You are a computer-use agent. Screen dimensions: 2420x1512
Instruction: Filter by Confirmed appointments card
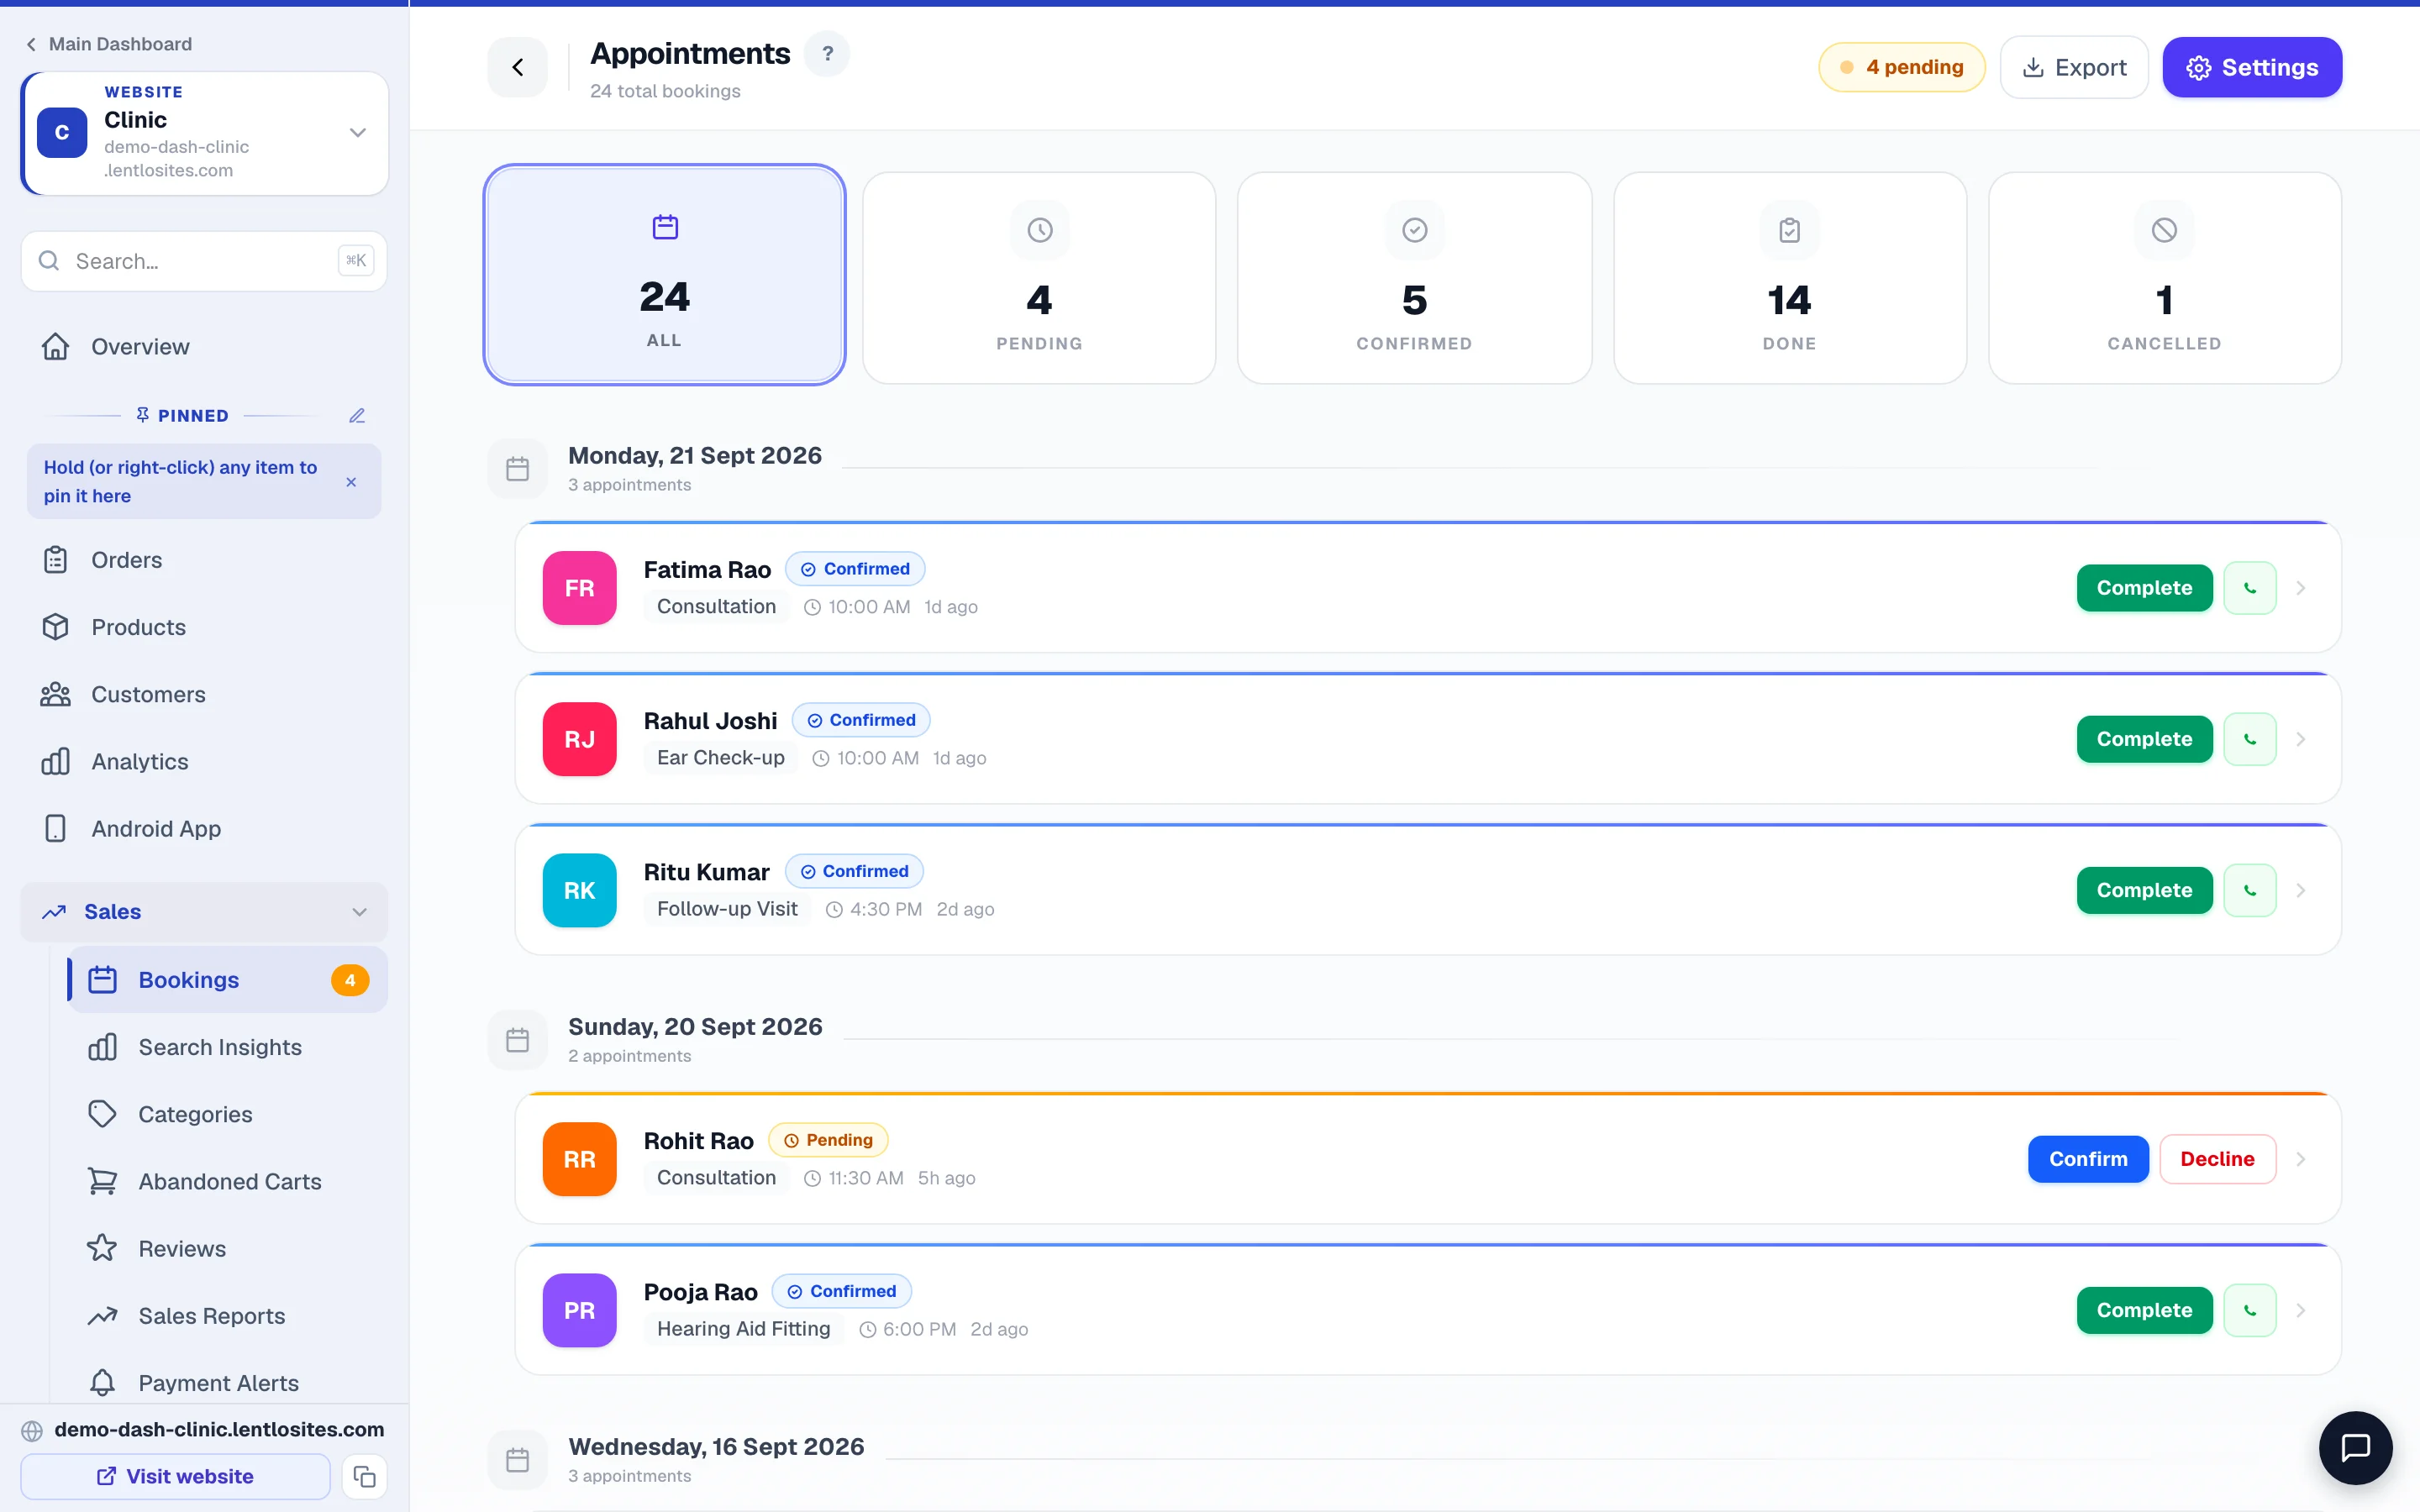coord(1414,278)
